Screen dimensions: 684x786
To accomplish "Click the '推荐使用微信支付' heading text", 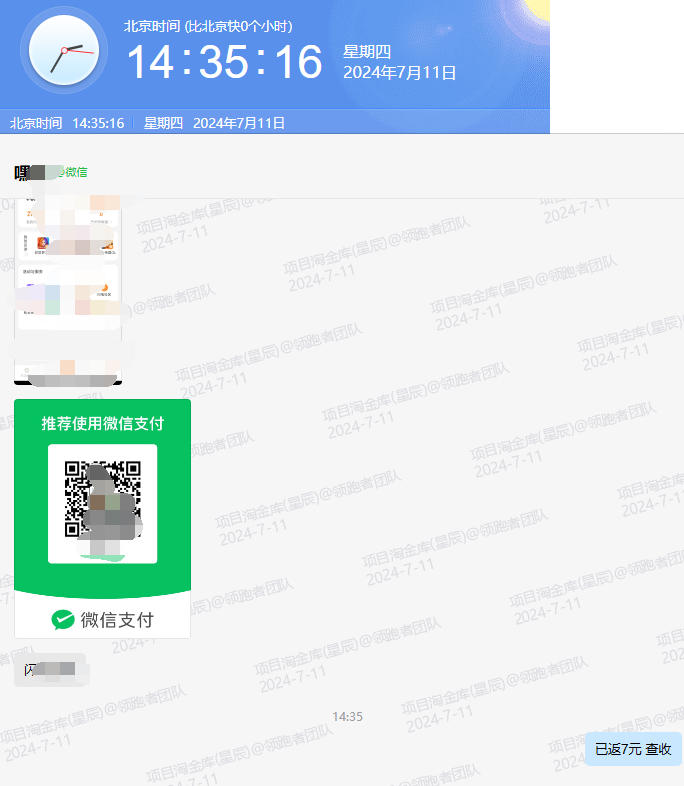I will pyautogui.click(x=102, y=423).
